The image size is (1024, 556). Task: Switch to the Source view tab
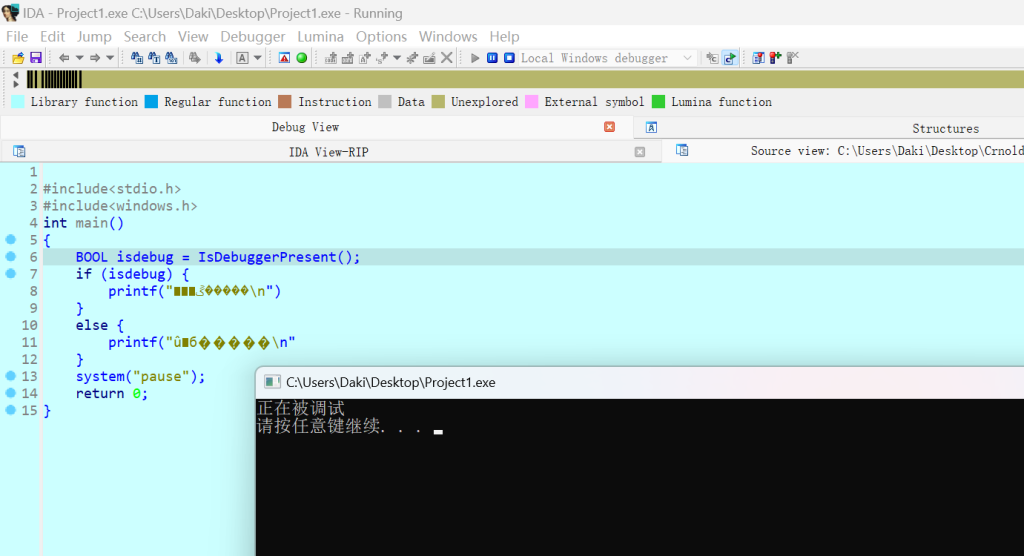coord(886,151)
